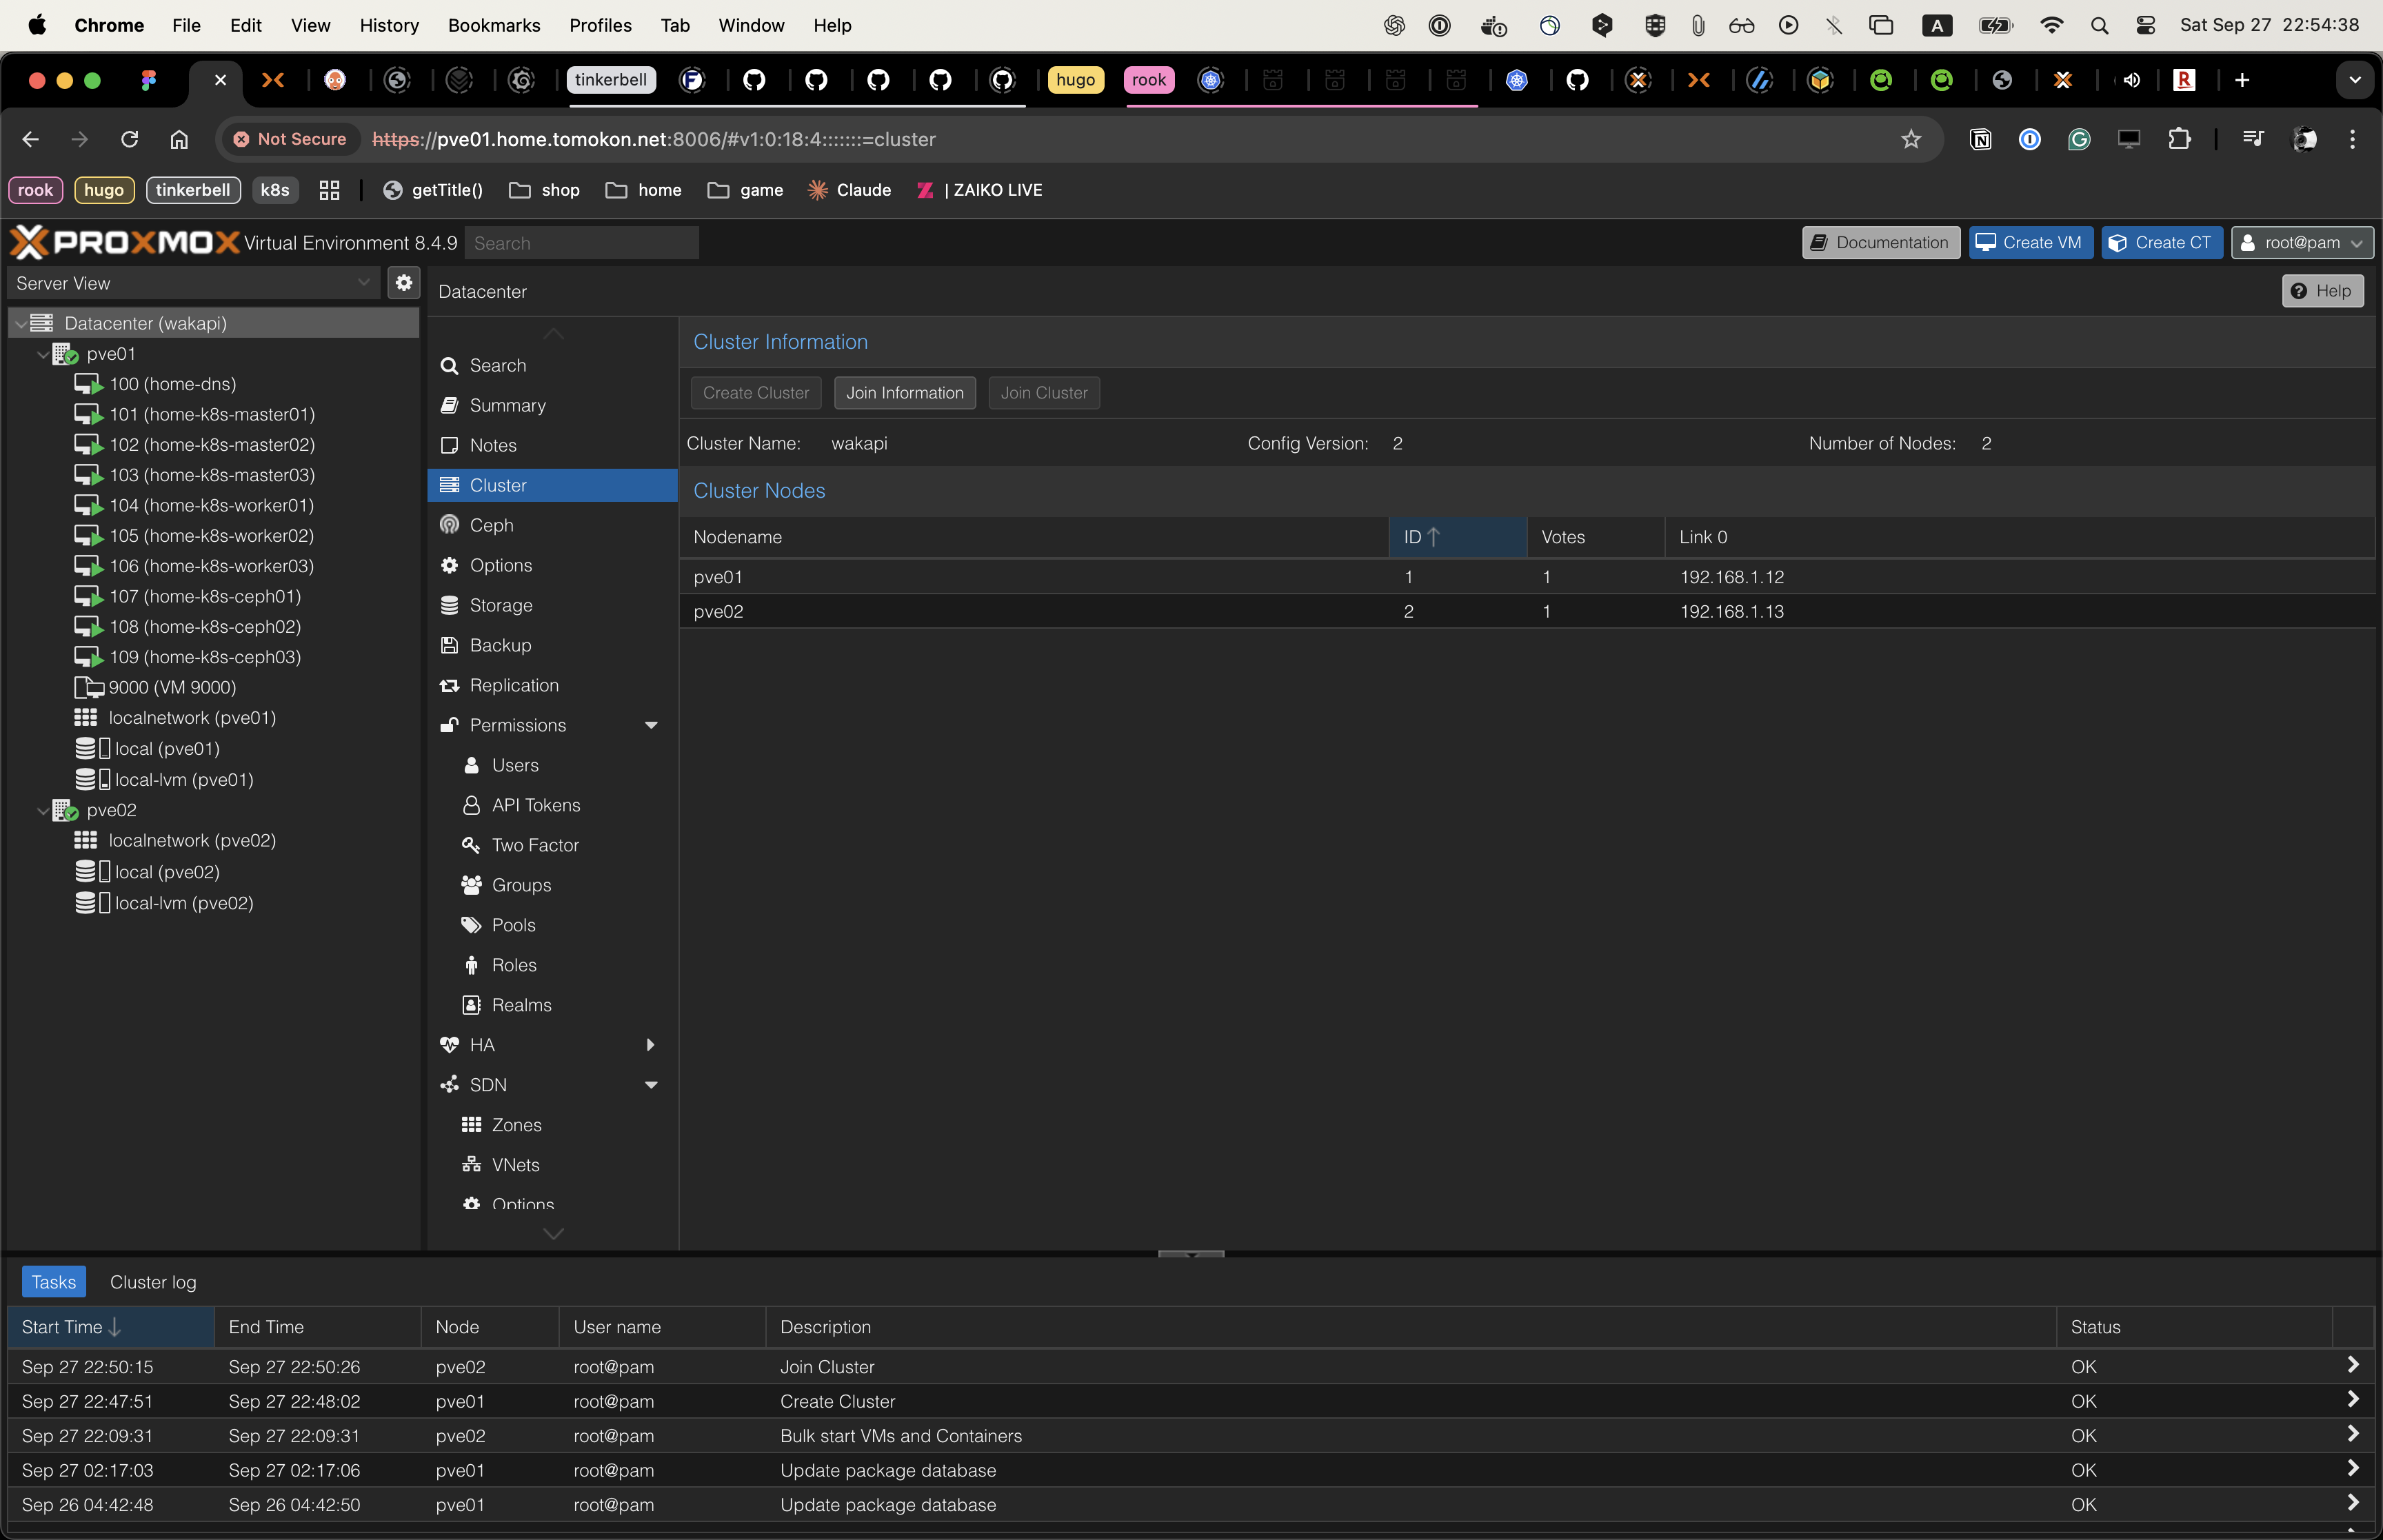
Task: Click the gear icon beside Server View
Action: [x=404, y=283]
